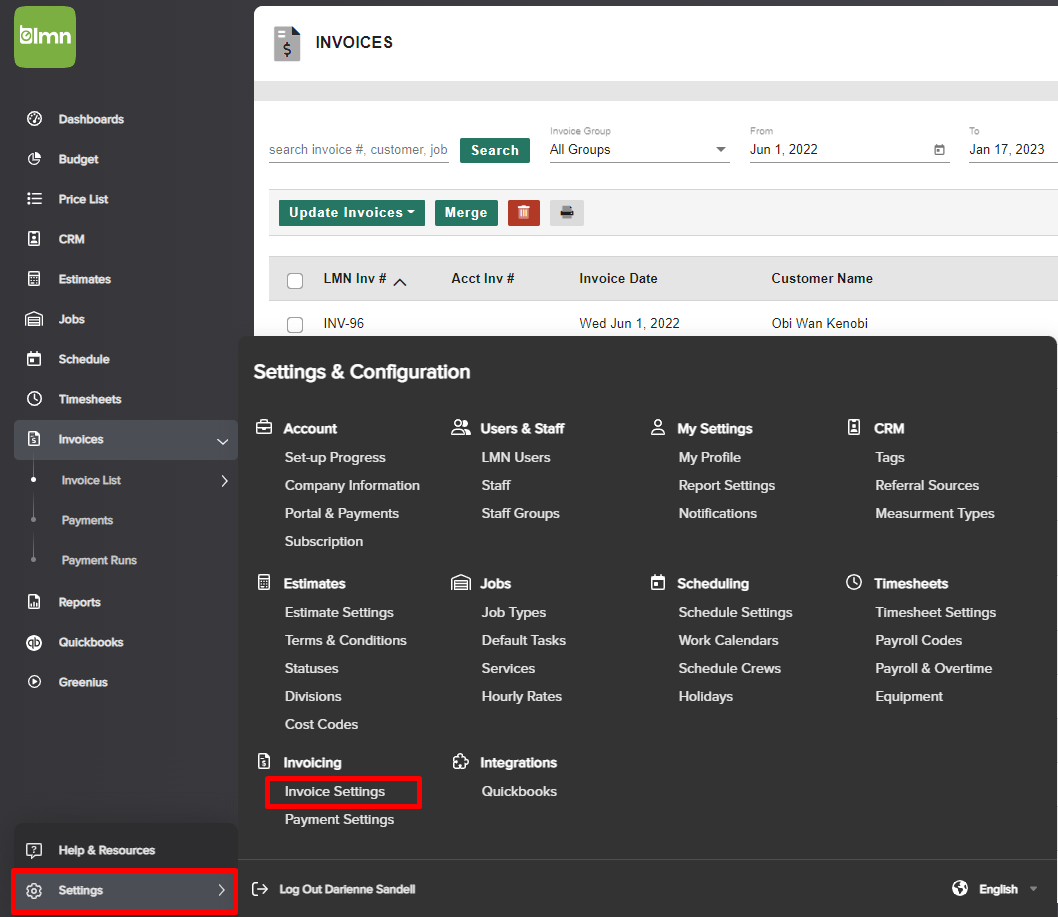Screen dimensions: 1058x917
Task: Open Report Settings link
Action: point(727,485)
